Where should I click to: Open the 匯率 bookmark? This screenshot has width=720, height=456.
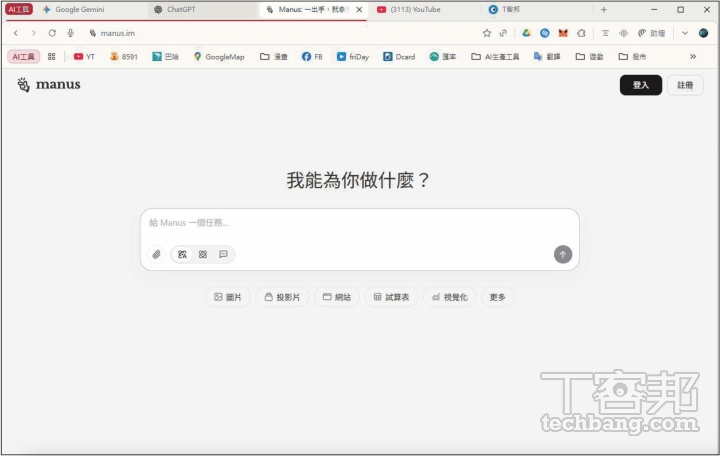[x=443, y=56]
